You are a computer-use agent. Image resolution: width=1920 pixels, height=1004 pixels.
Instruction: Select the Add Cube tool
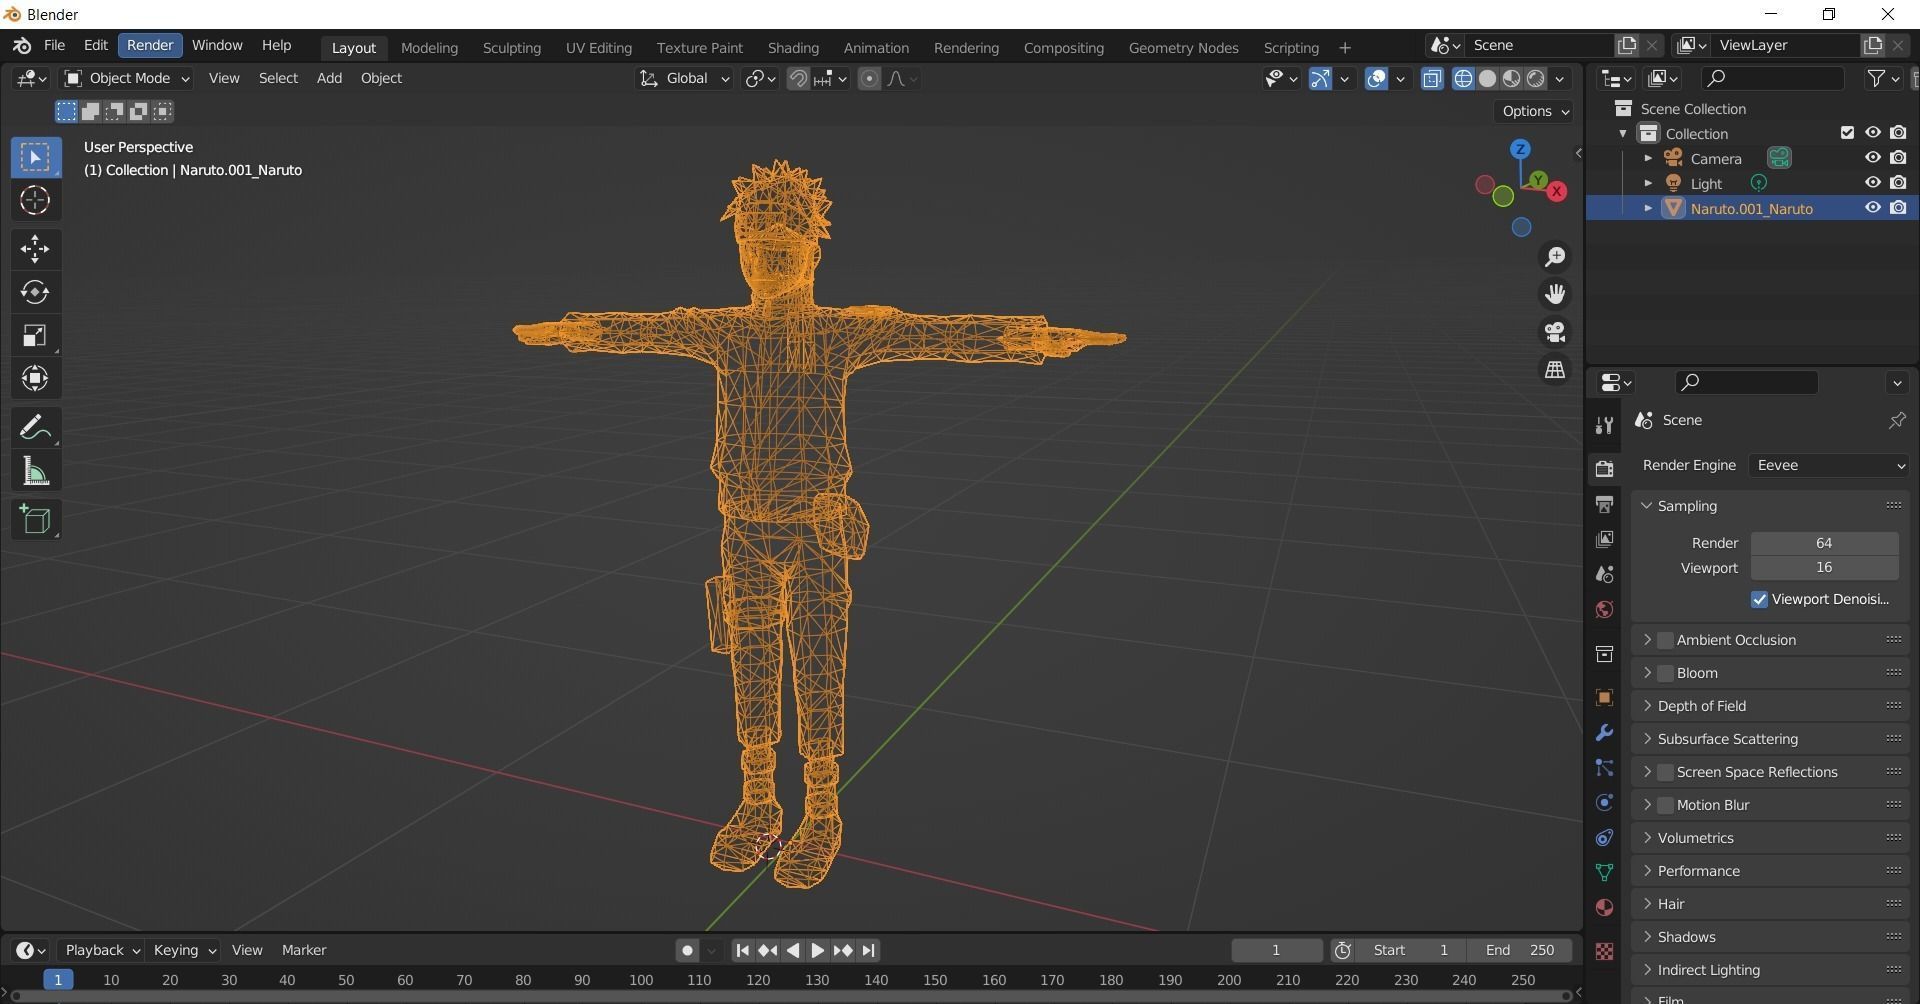pos(36,520)
